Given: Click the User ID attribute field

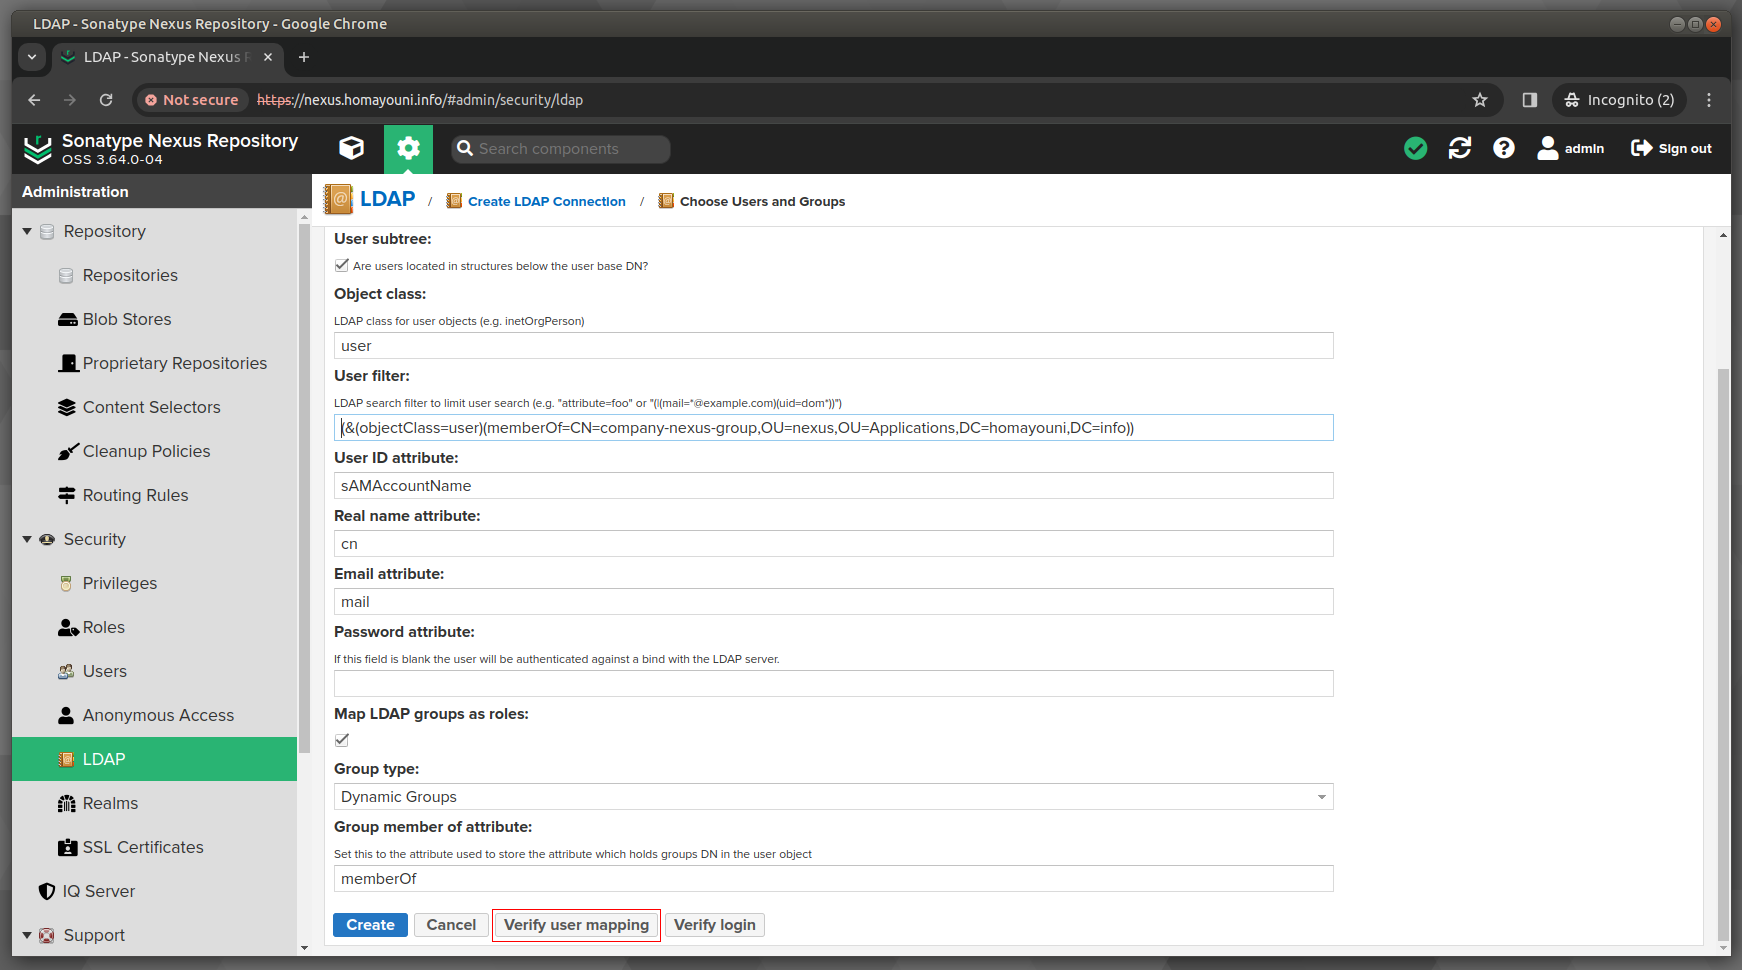Looking at the screenshot, I should (833, 486).
